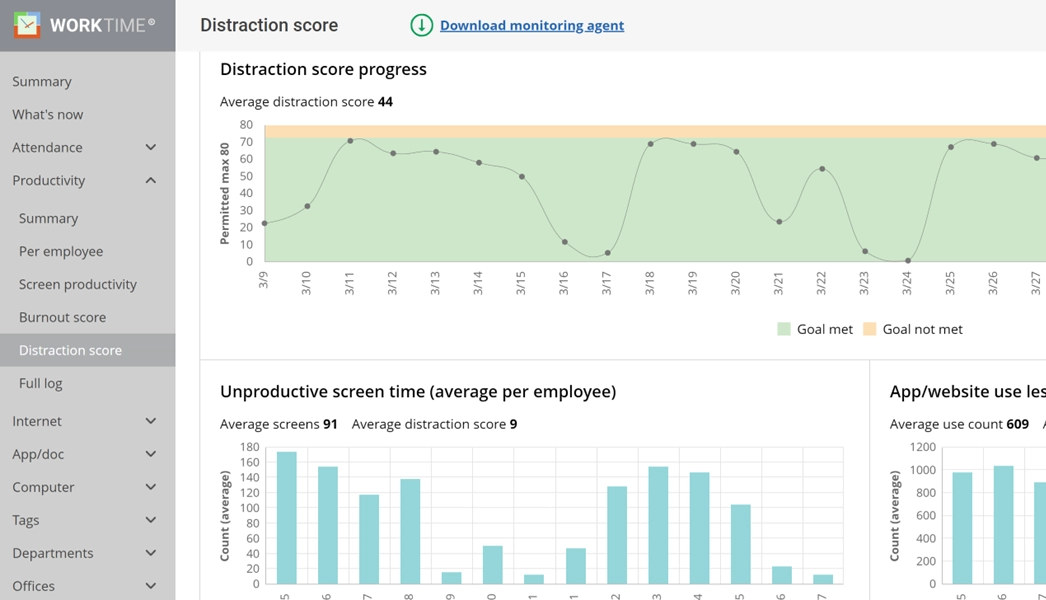Click the green download arrow icon
Screen dimensions: 1046x600
point(421,26)
